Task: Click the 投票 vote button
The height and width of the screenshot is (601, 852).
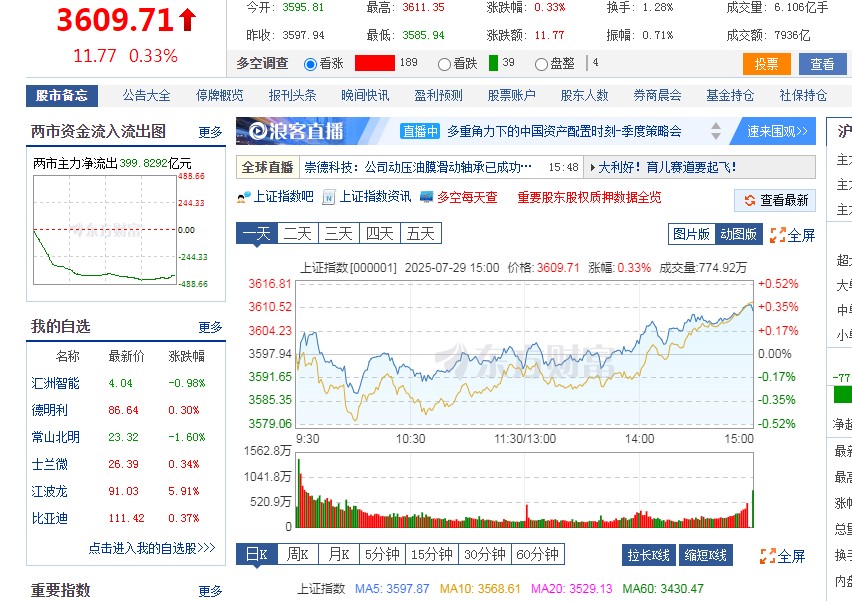Action: [x=766, y=62]
